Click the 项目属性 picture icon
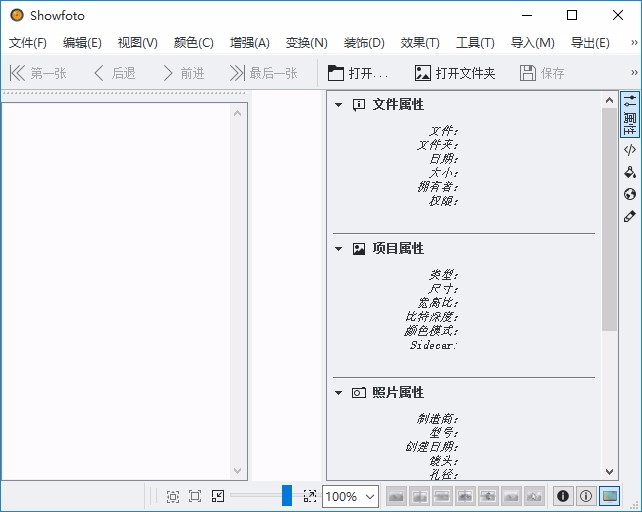642x512 pixels. (x=359, y=249)
